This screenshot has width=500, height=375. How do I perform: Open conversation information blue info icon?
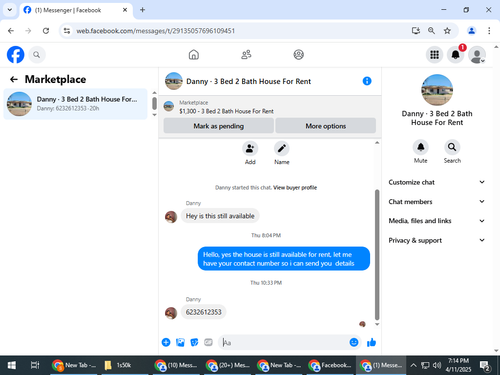[x=367, y=81]
